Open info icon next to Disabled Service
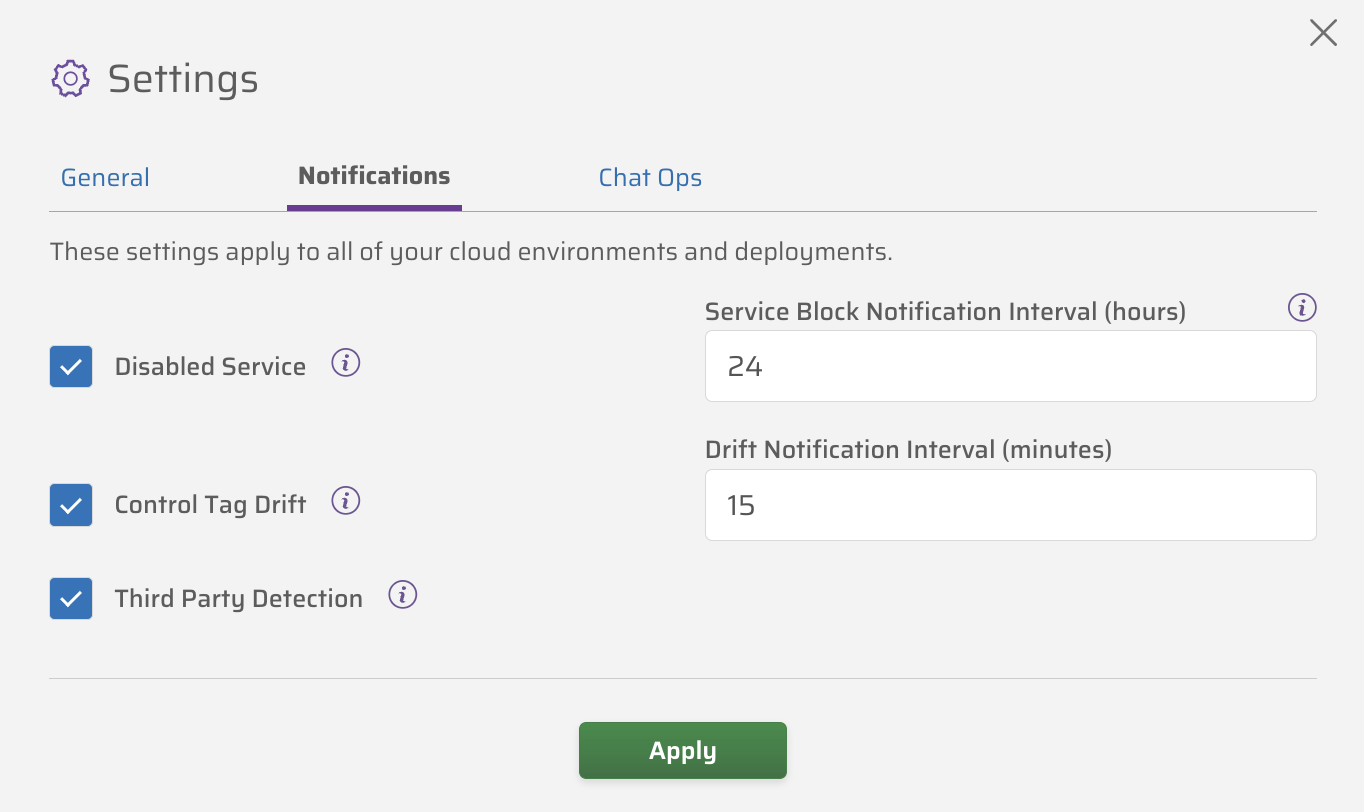 coord(346,363)
